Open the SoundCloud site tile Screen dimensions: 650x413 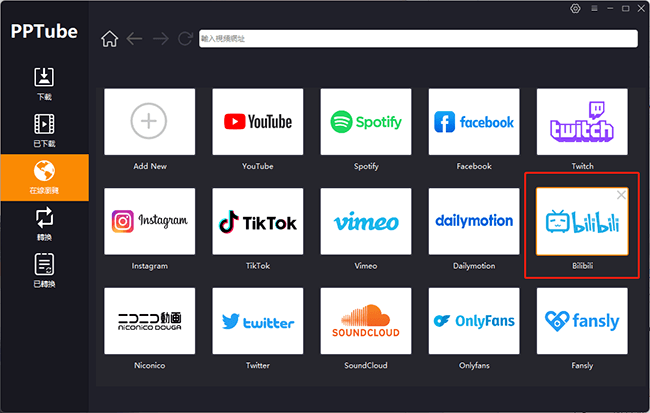click(366, 322)
